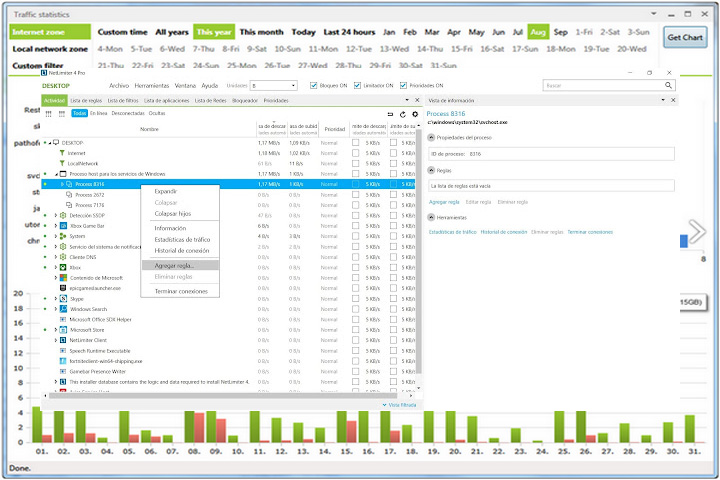Collapse Propiedades del proceso section

click(431, 137)
